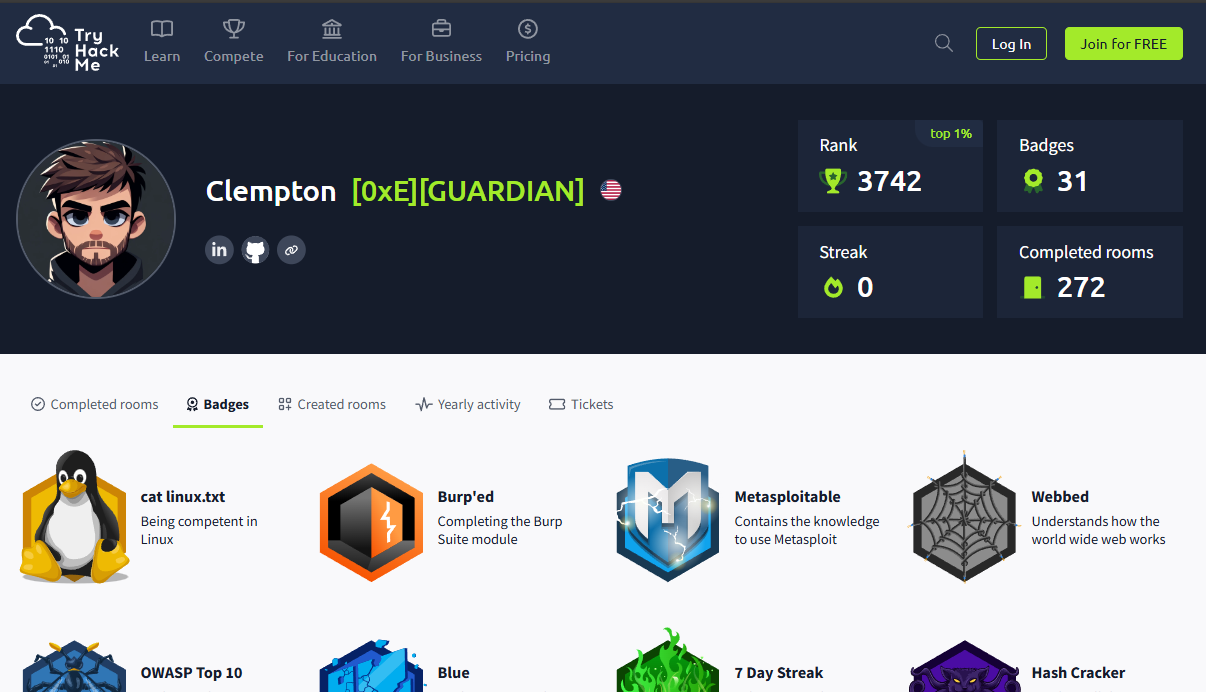Open the For Business menu
The height and width of the screenshot is (692, 1206).
coord(441,42)
